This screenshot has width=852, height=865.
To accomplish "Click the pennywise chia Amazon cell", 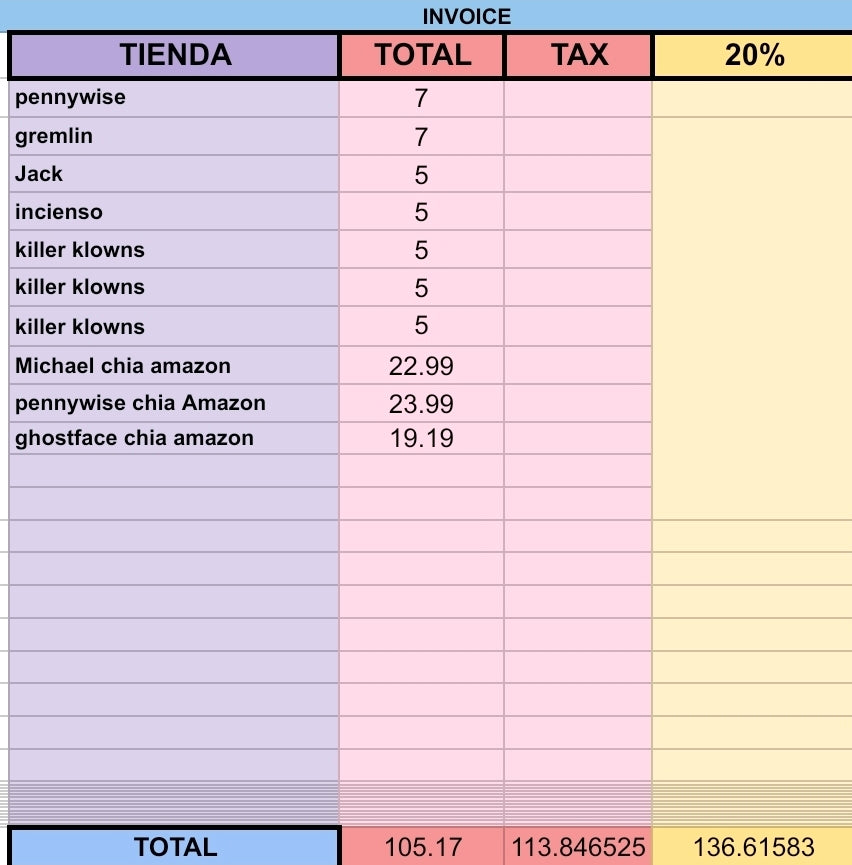I will pos(174,403).
